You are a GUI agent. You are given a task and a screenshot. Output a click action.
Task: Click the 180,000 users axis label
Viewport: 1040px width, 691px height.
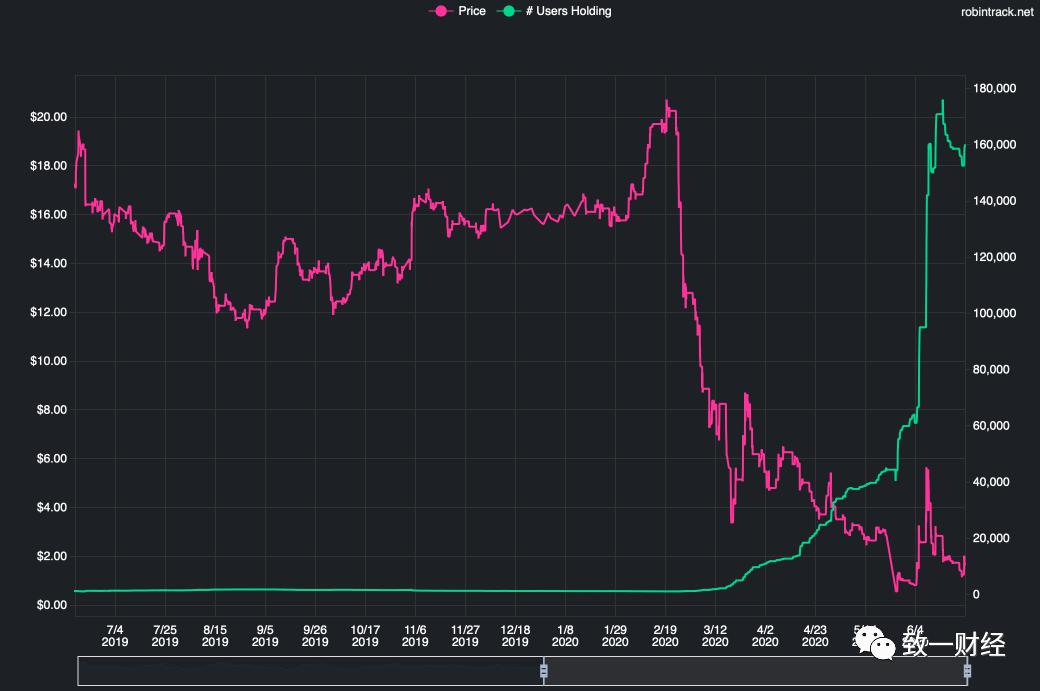tap(996, 89)
